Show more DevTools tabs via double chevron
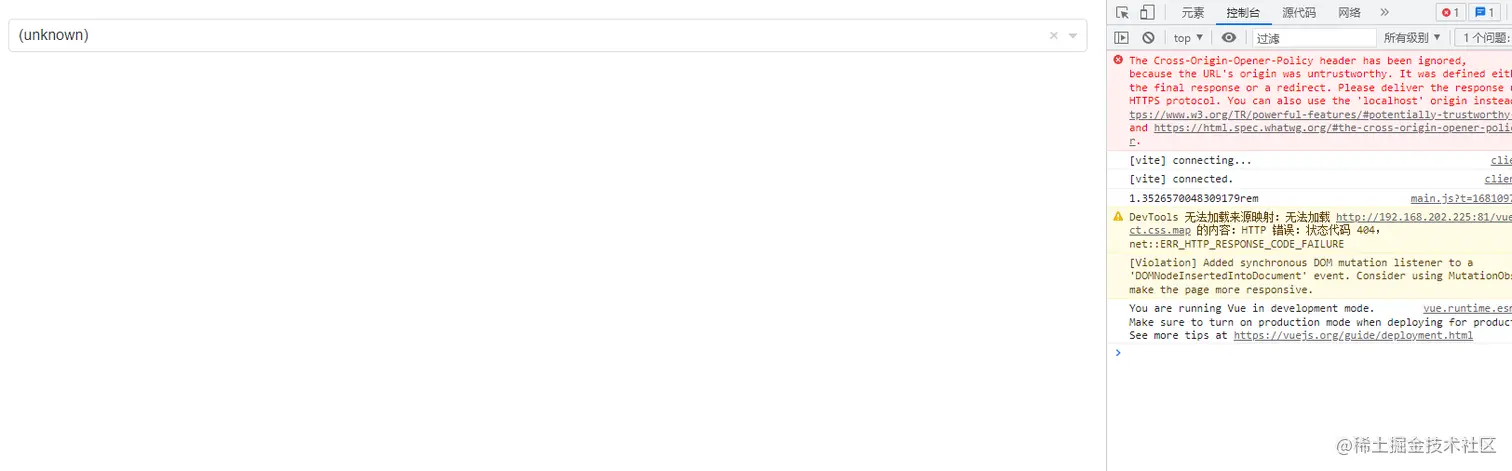The width and height of the screenshot is (1512, 471). 1384,12
